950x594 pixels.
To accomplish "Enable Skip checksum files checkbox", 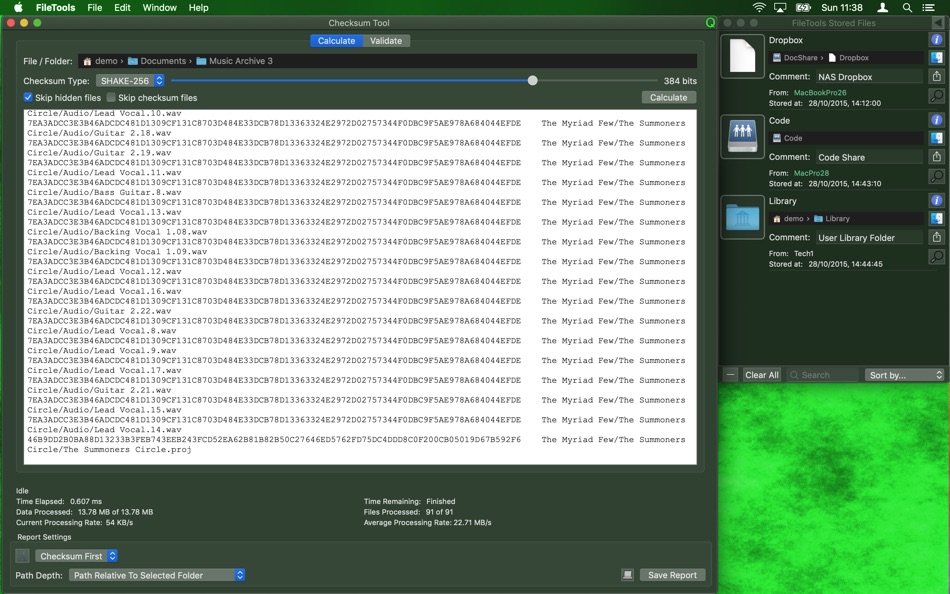I will click(x=111, y=97).
